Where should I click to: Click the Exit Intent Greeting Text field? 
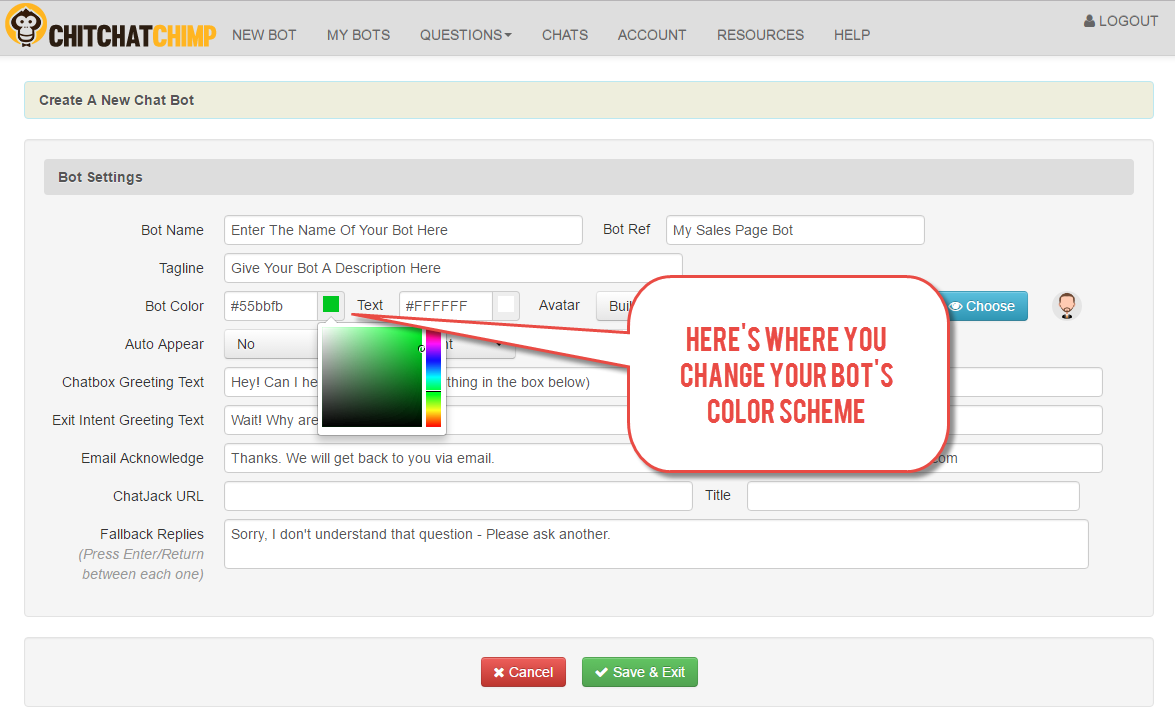(x=663, y=421)
